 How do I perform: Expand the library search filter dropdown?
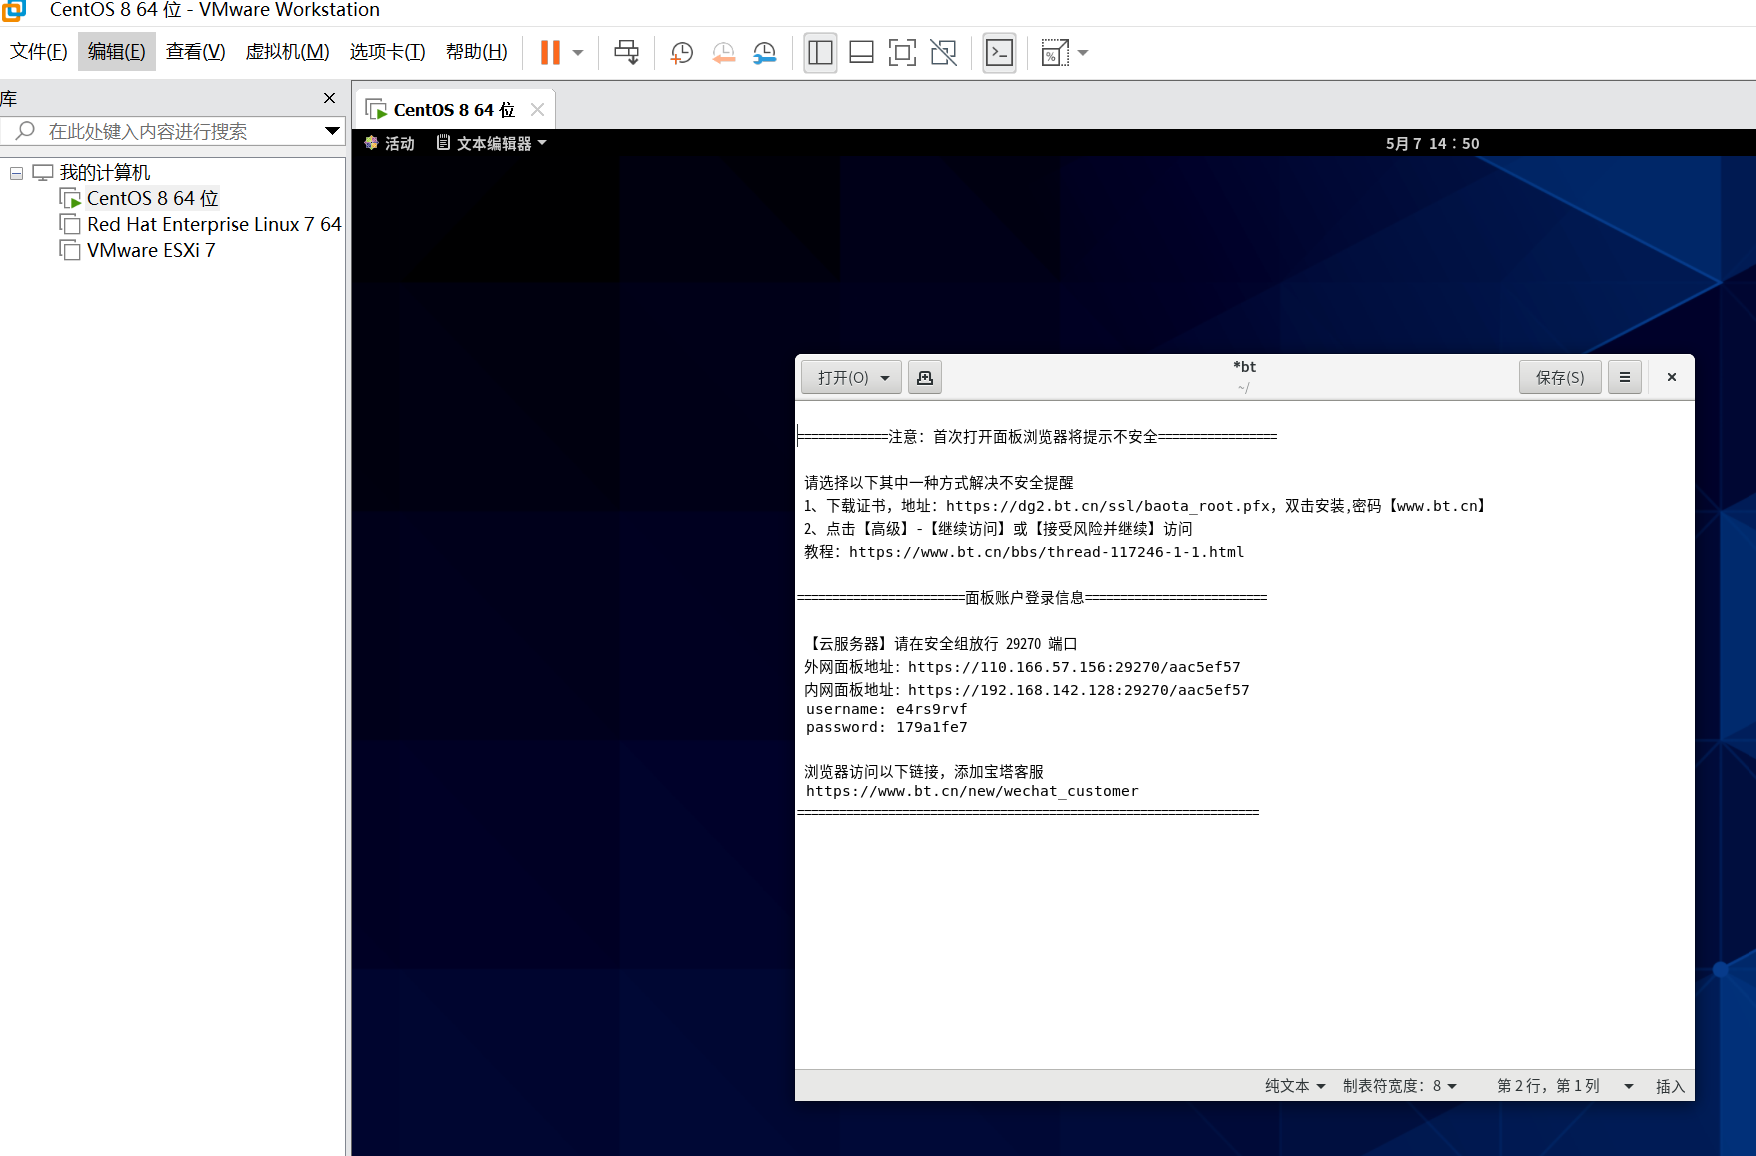332,131
